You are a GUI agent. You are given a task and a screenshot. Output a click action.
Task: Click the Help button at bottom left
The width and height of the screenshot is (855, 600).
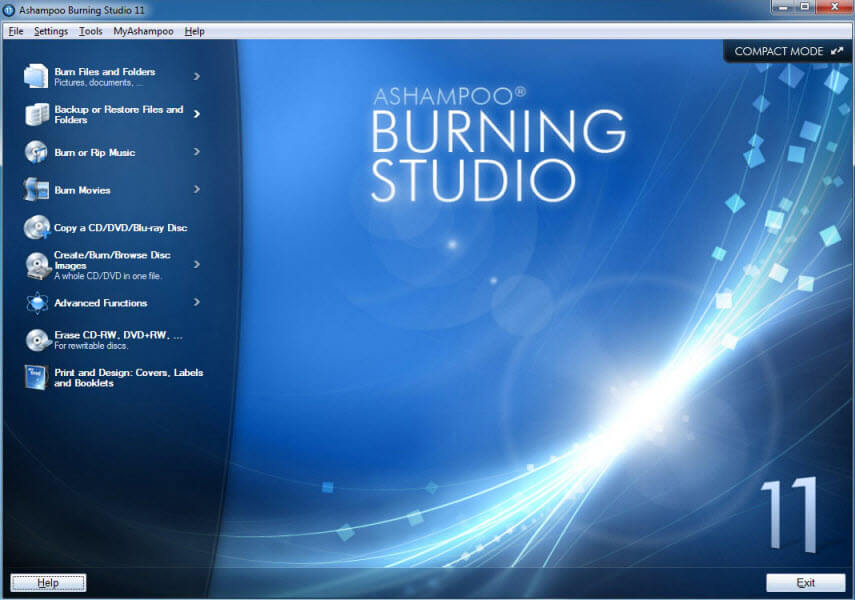(48, 583)
